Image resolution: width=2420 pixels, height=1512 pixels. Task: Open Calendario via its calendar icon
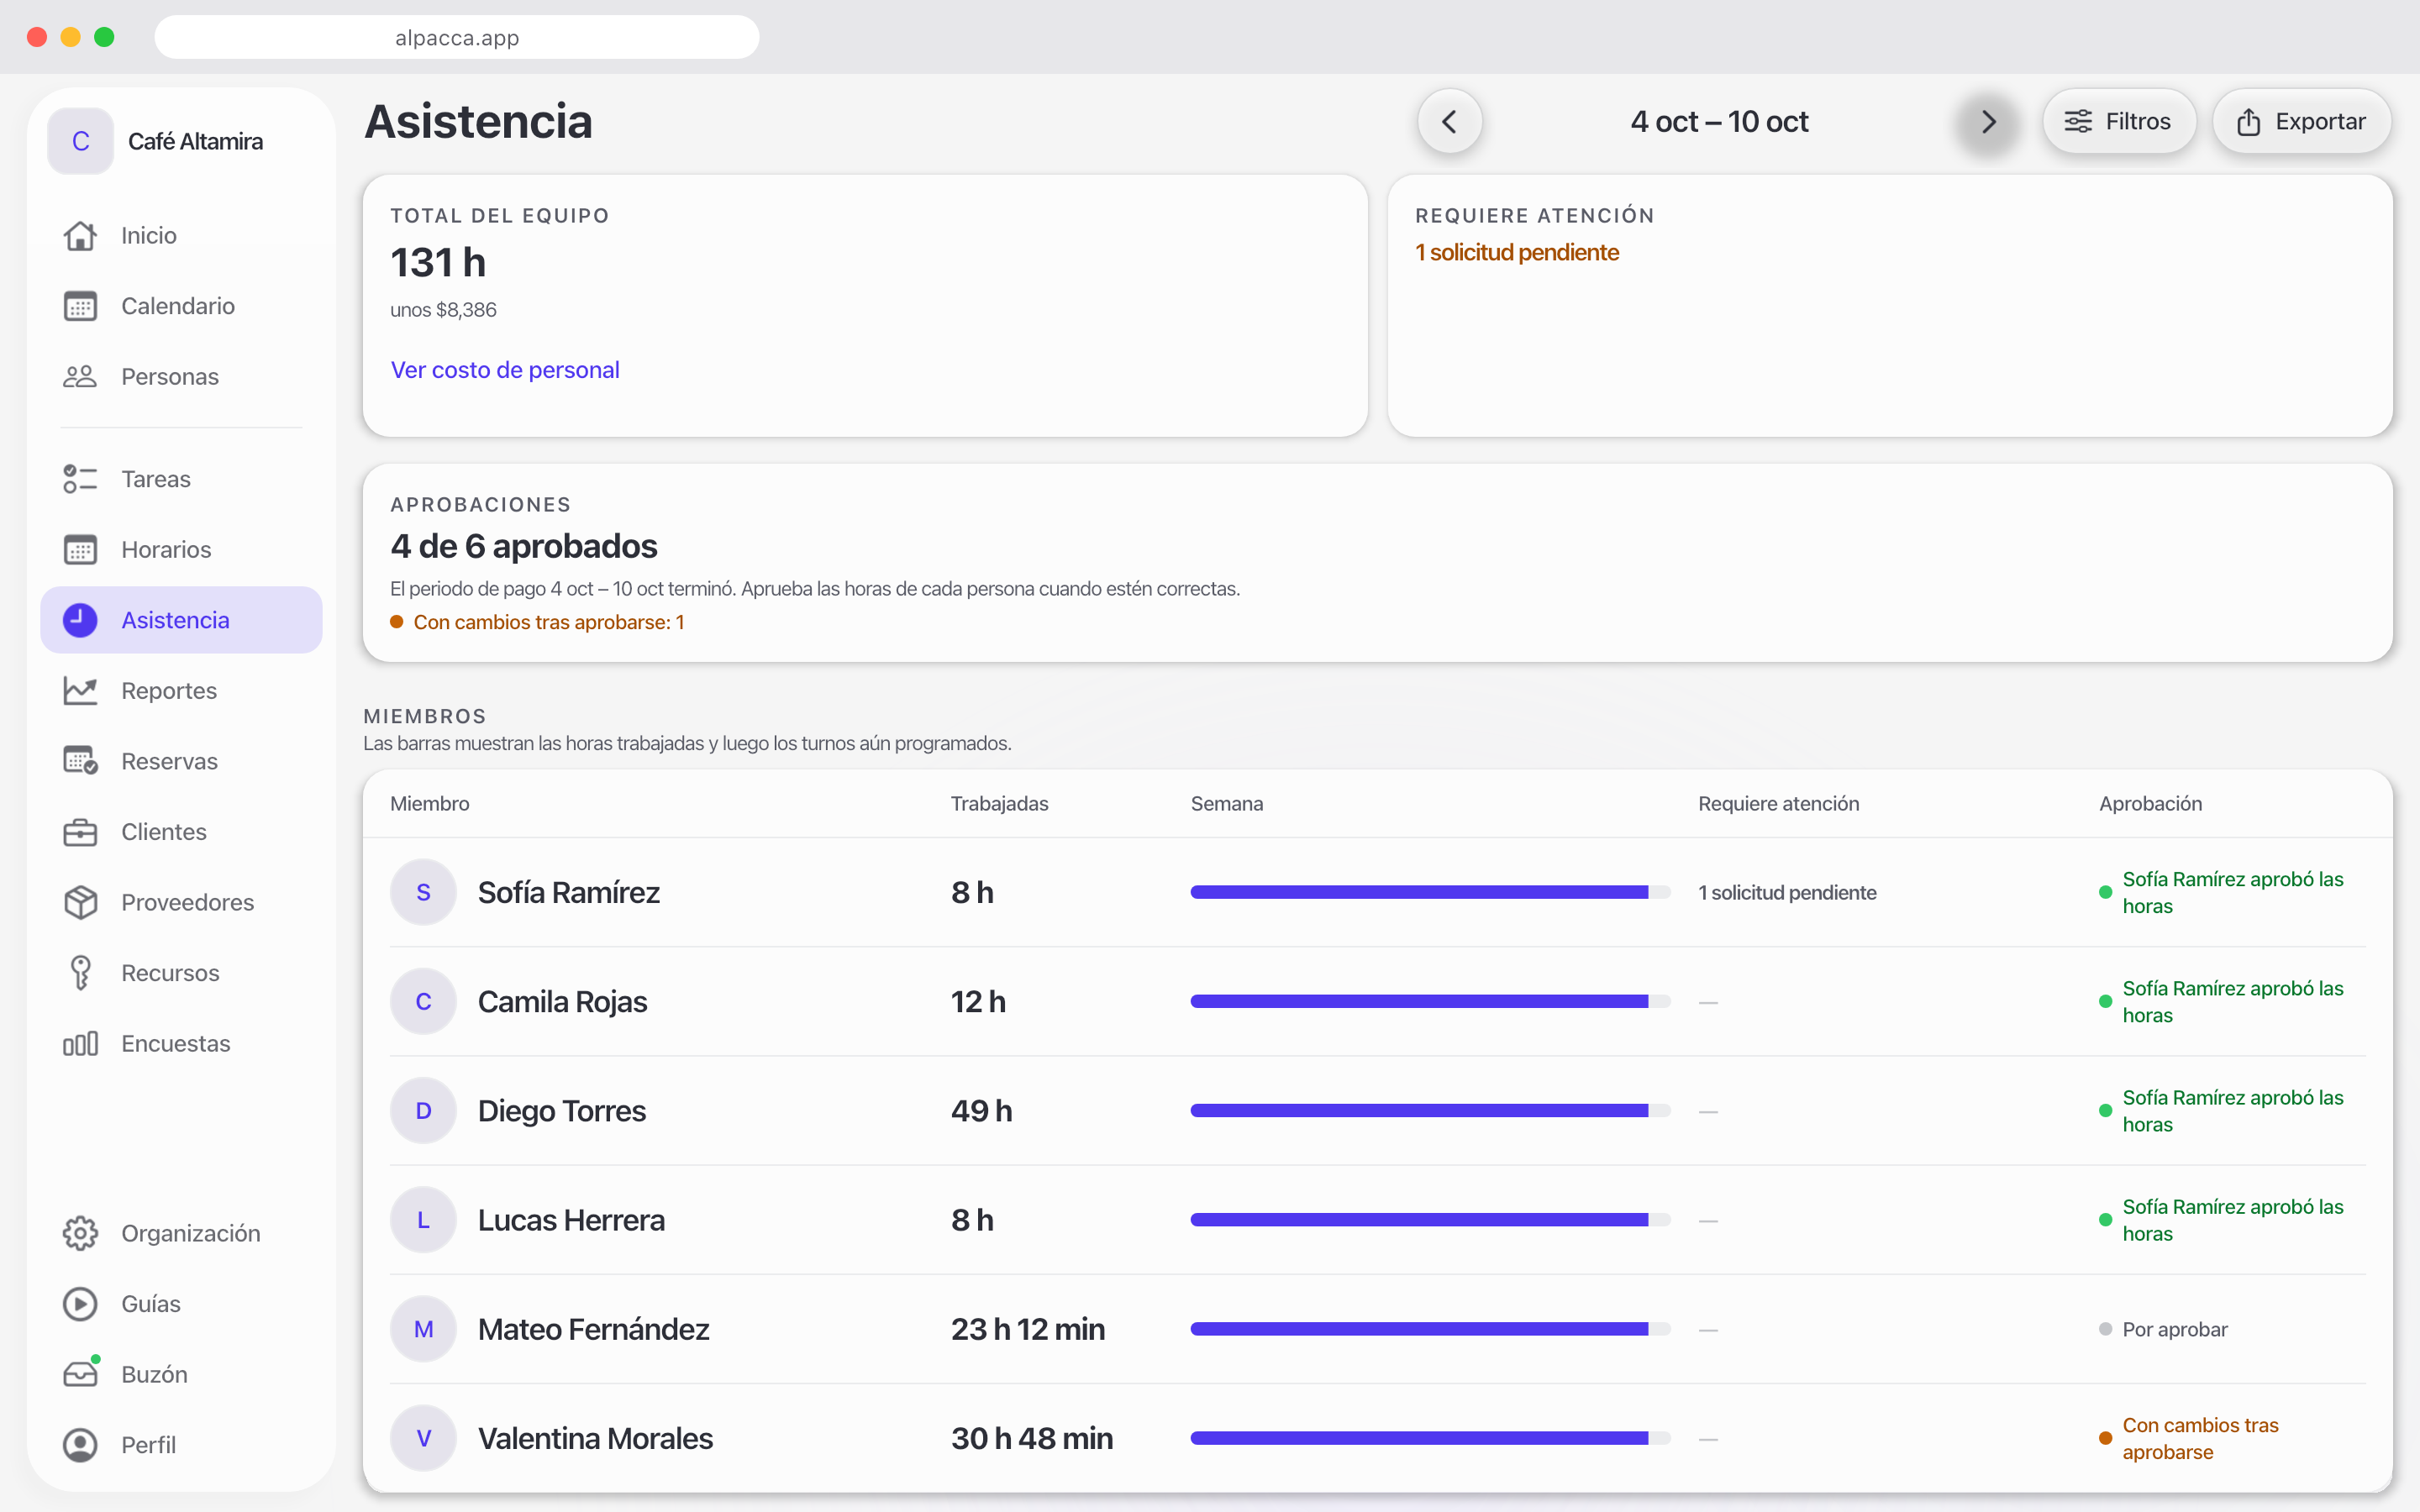(x=80, y=306)
